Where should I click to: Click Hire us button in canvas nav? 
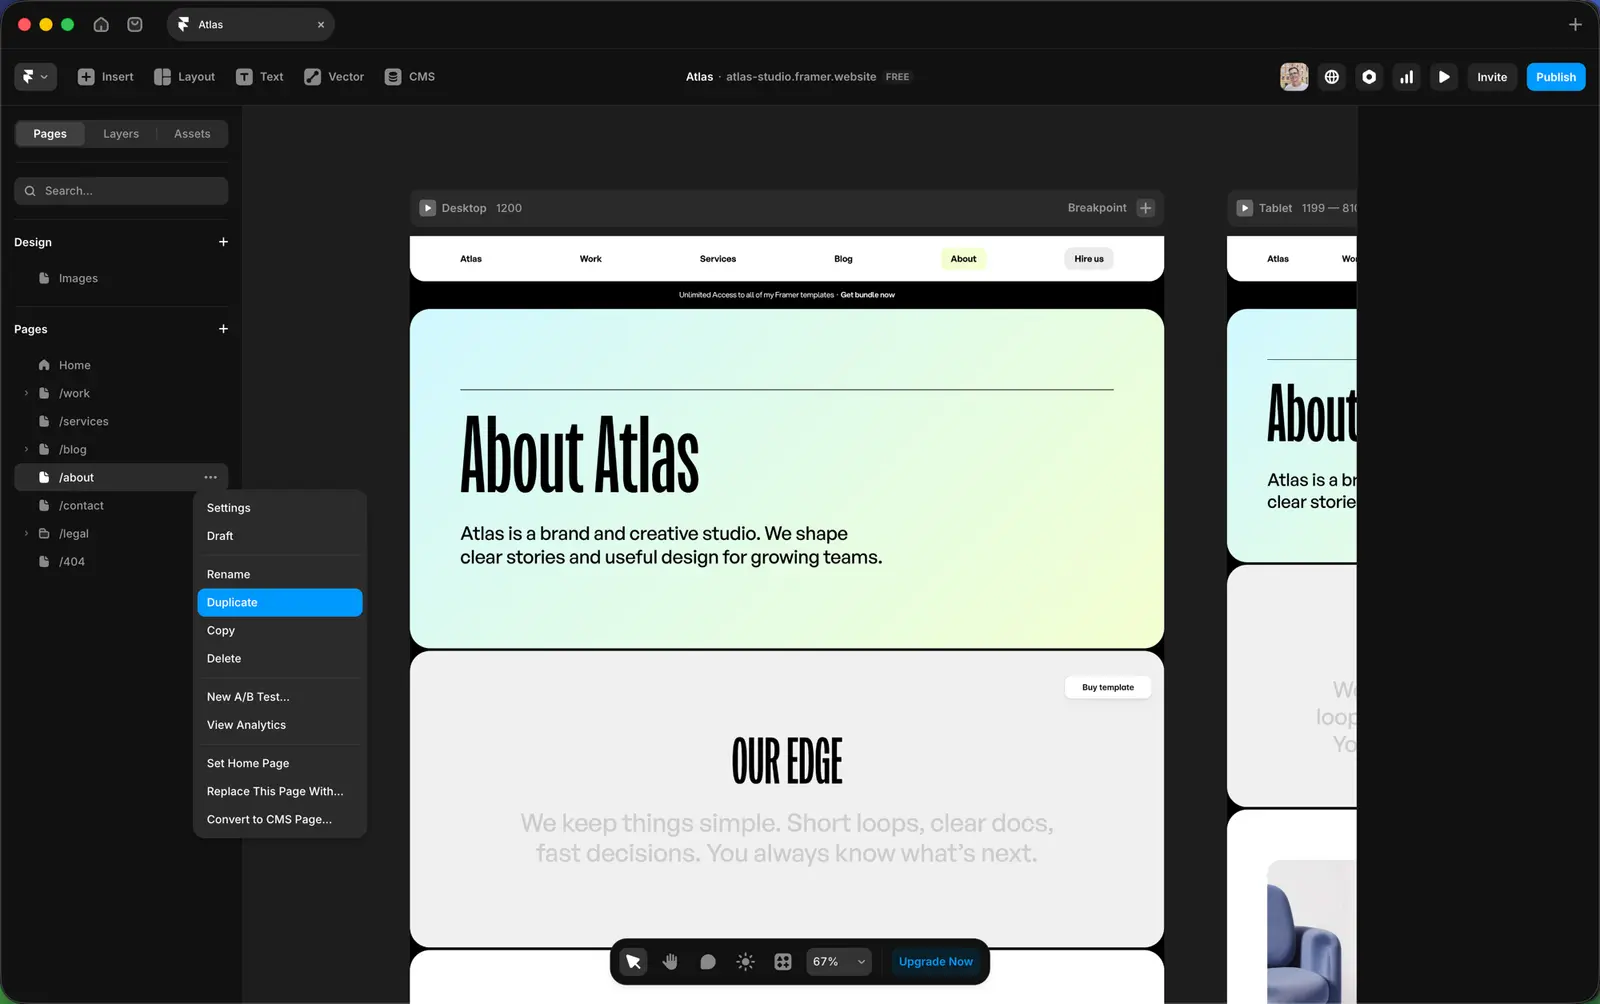pos(1089,259)
